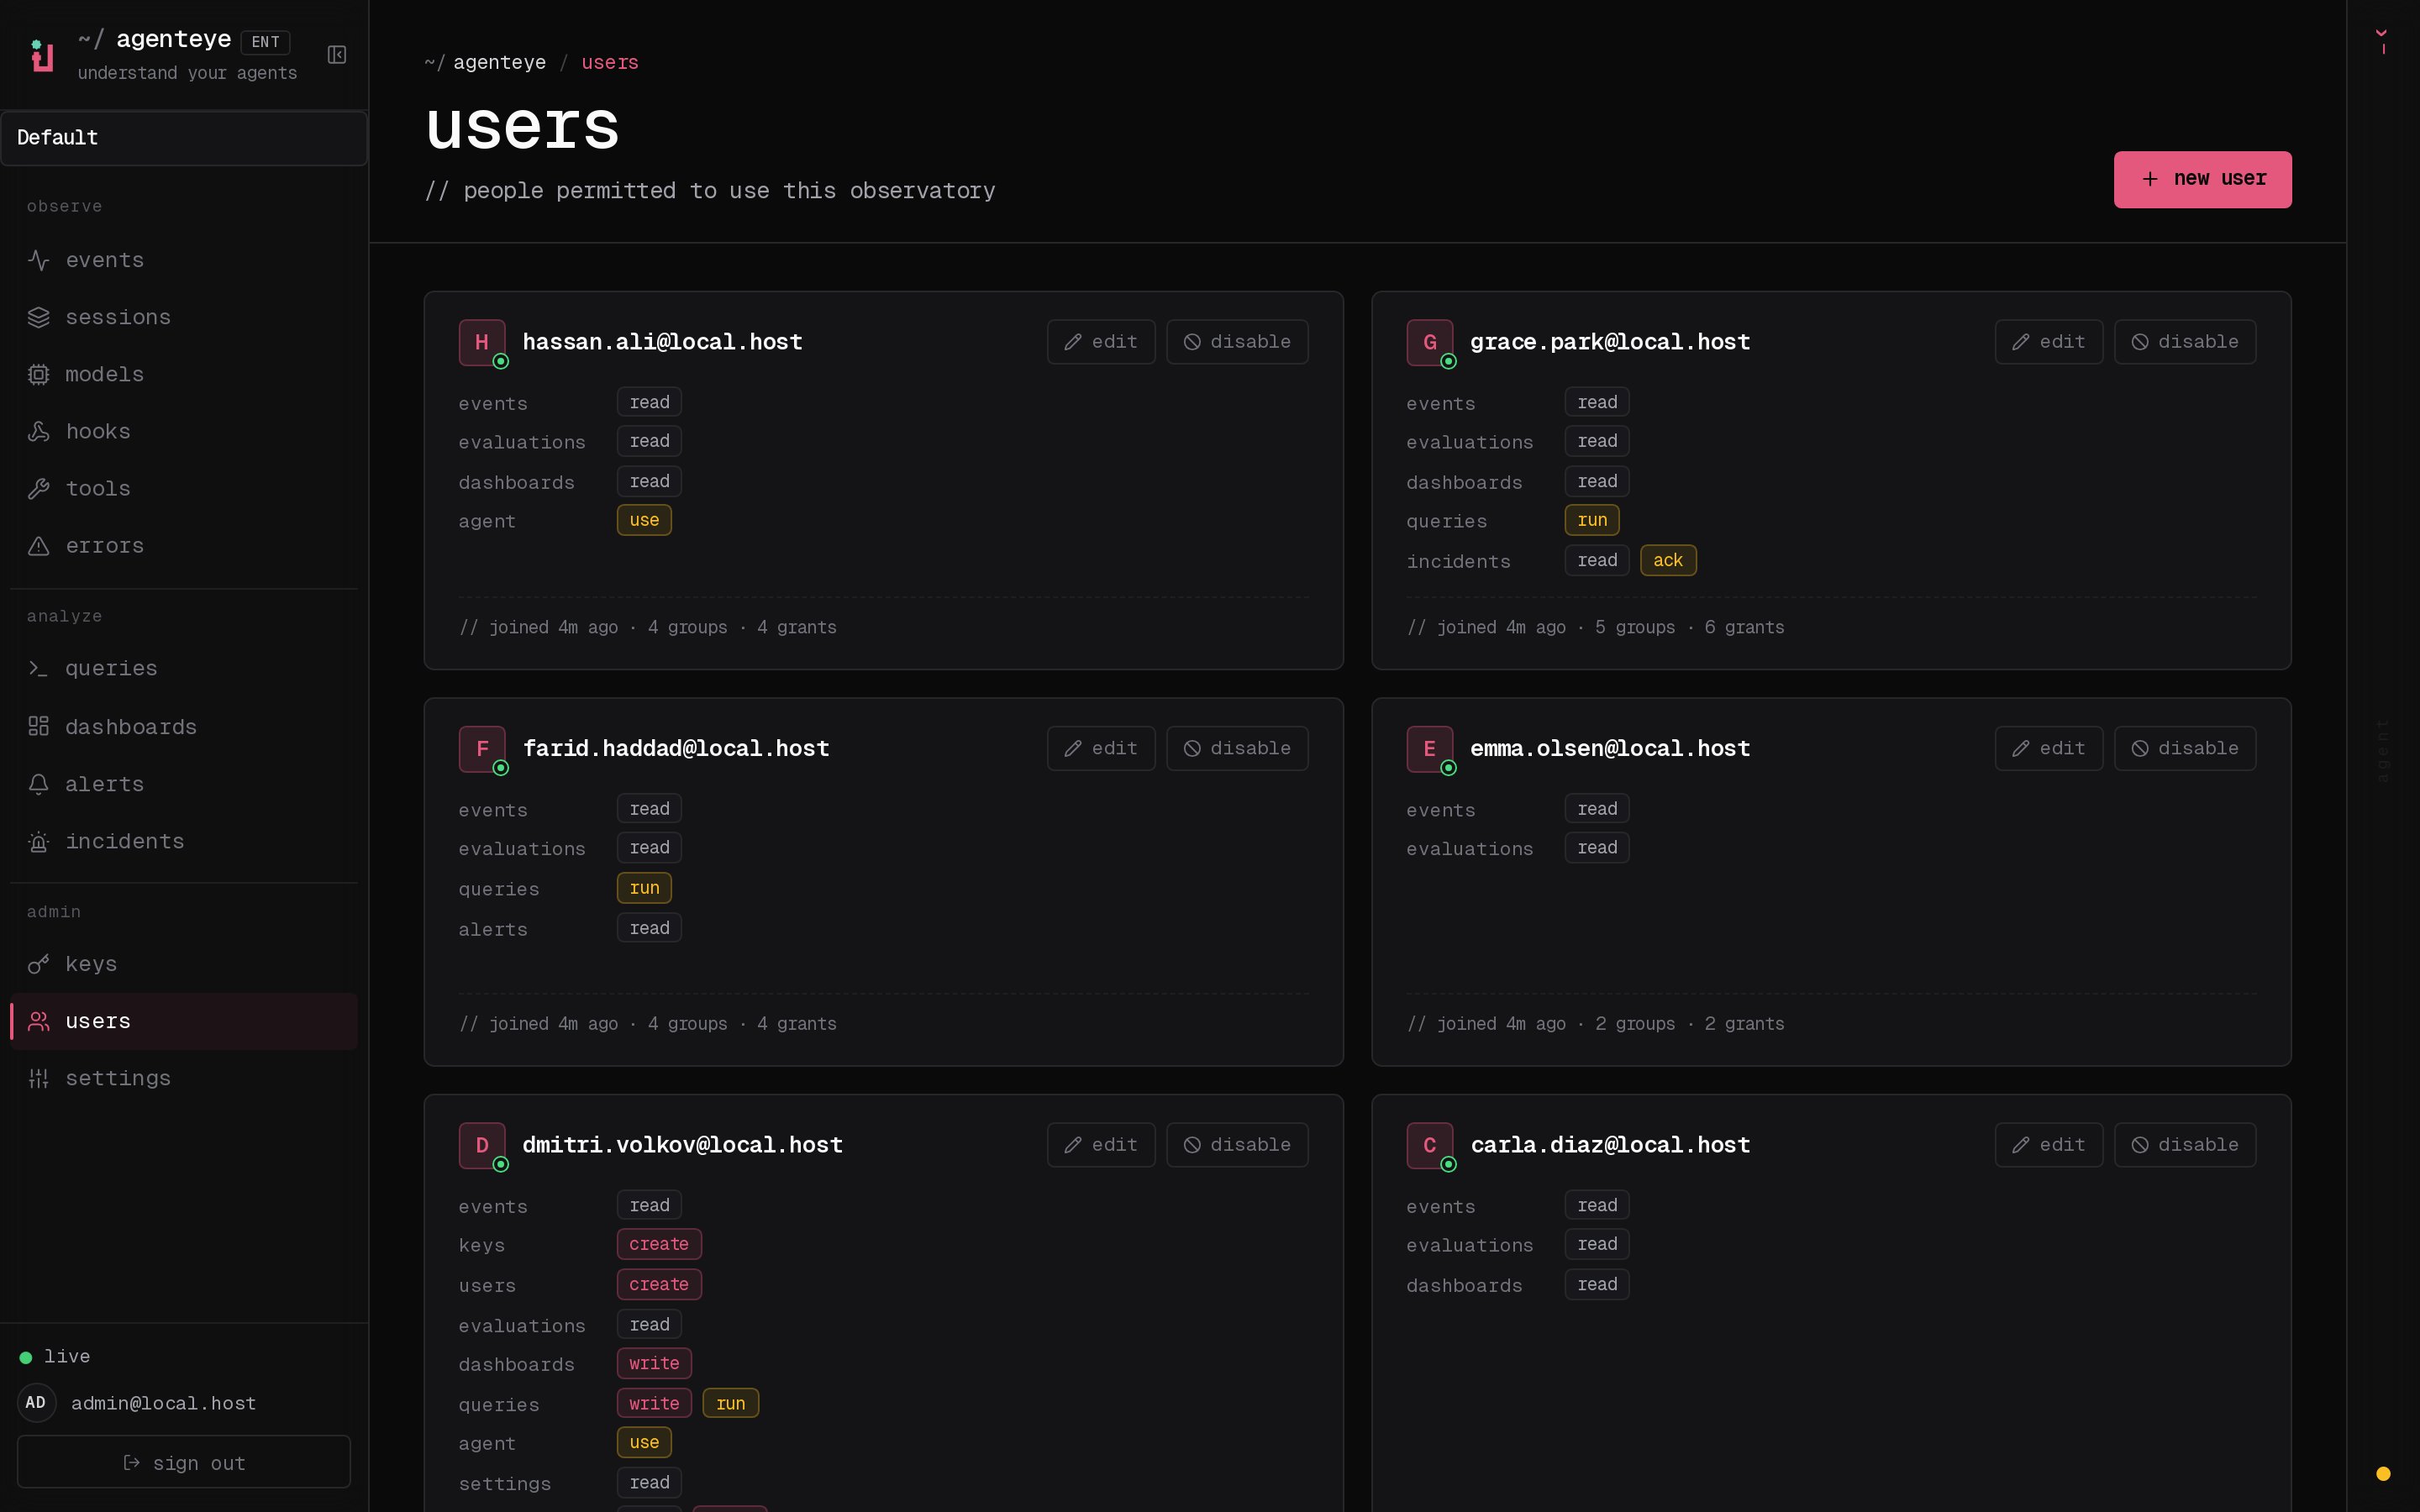Open sessions via the layers icon
This screenshot has height=1512, width=2420.
[39, 317]
